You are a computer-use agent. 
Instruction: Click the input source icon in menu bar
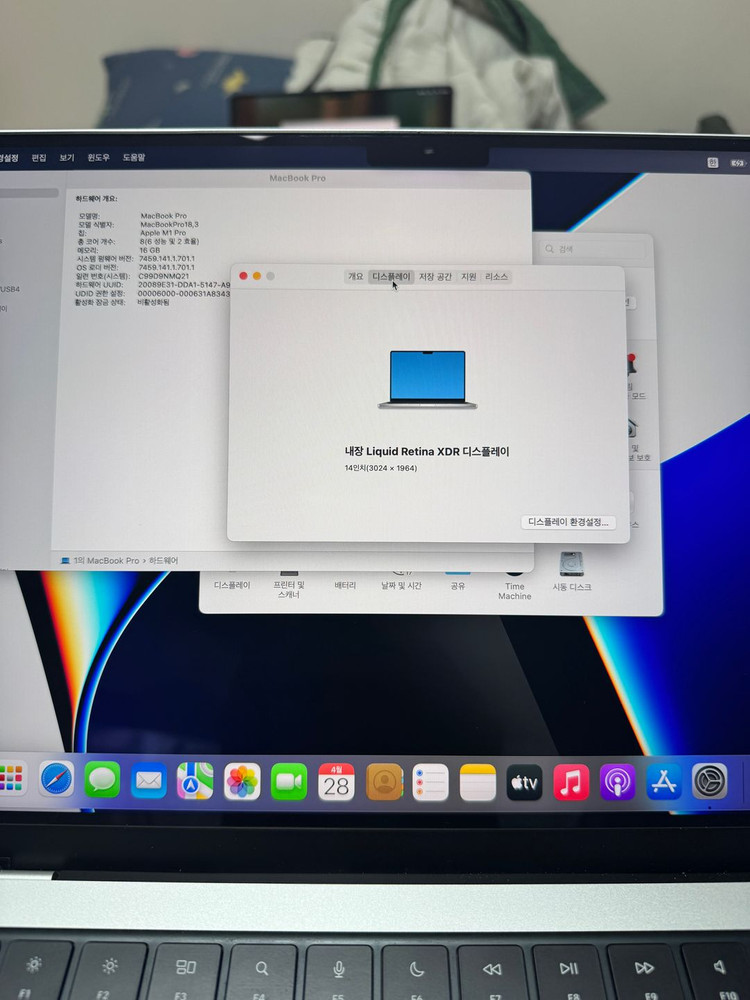point(712,163)
